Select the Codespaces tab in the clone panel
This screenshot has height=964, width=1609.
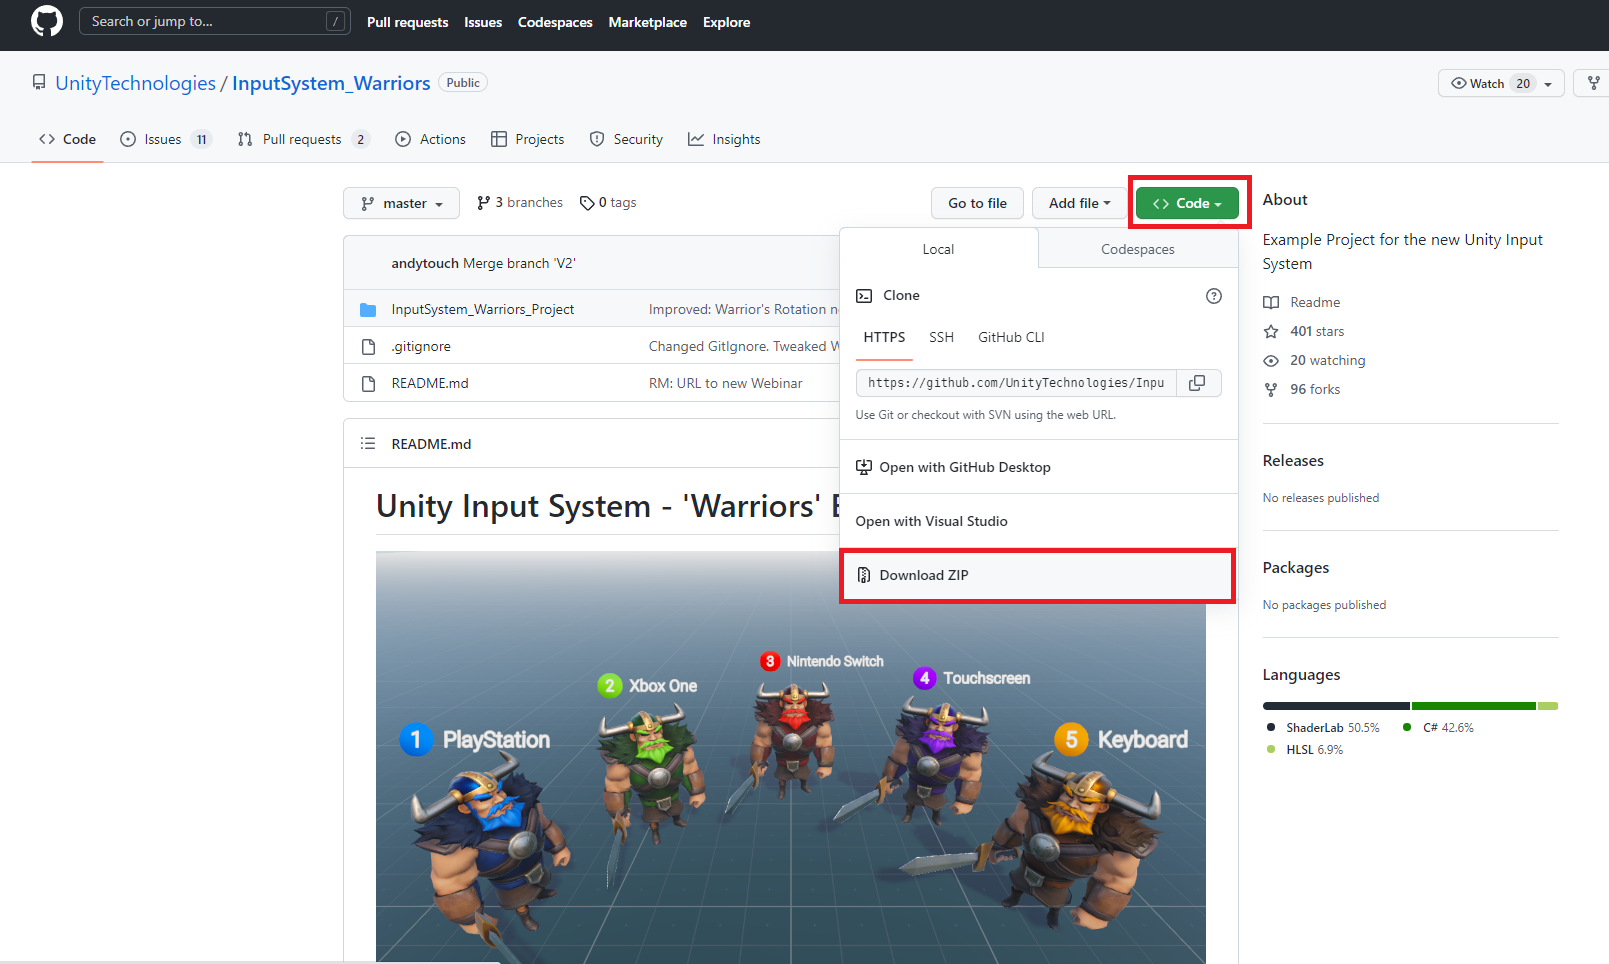coord(1138,249)
